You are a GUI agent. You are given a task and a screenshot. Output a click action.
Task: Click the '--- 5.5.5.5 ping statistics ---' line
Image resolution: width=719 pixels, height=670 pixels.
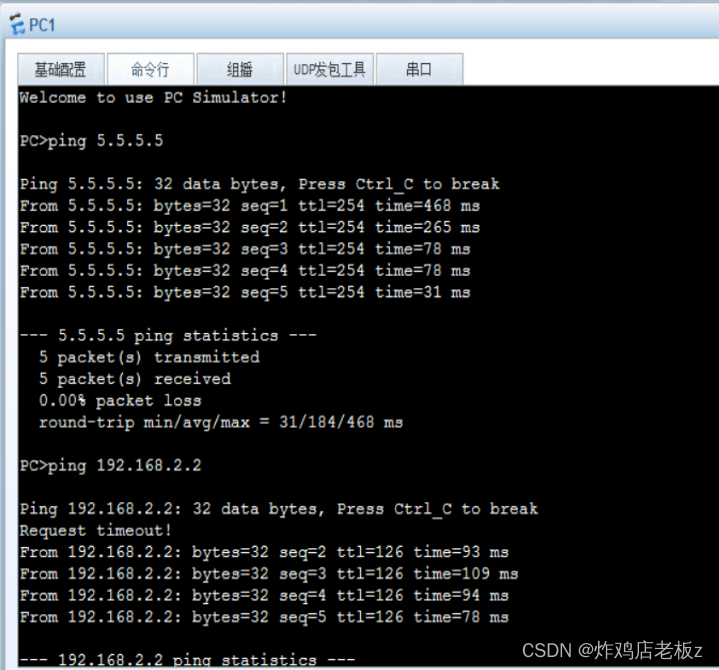pyautogui.click(x=168, y=336)
